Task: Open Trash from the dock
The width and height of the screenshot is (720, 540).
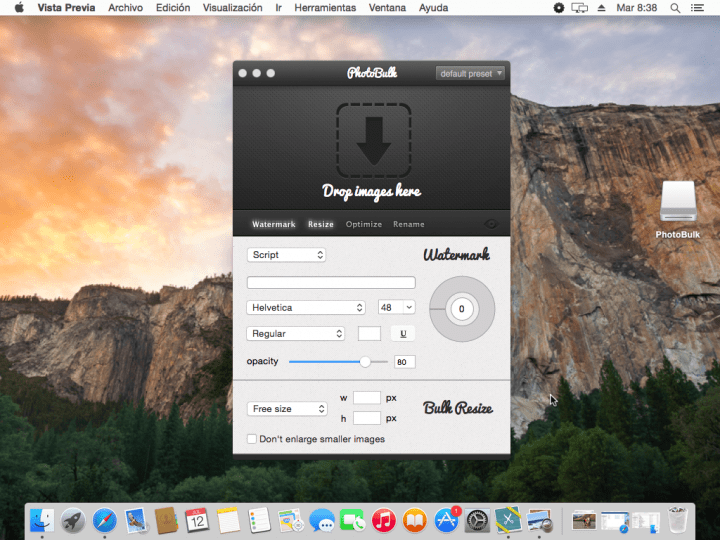Action: 677,521
